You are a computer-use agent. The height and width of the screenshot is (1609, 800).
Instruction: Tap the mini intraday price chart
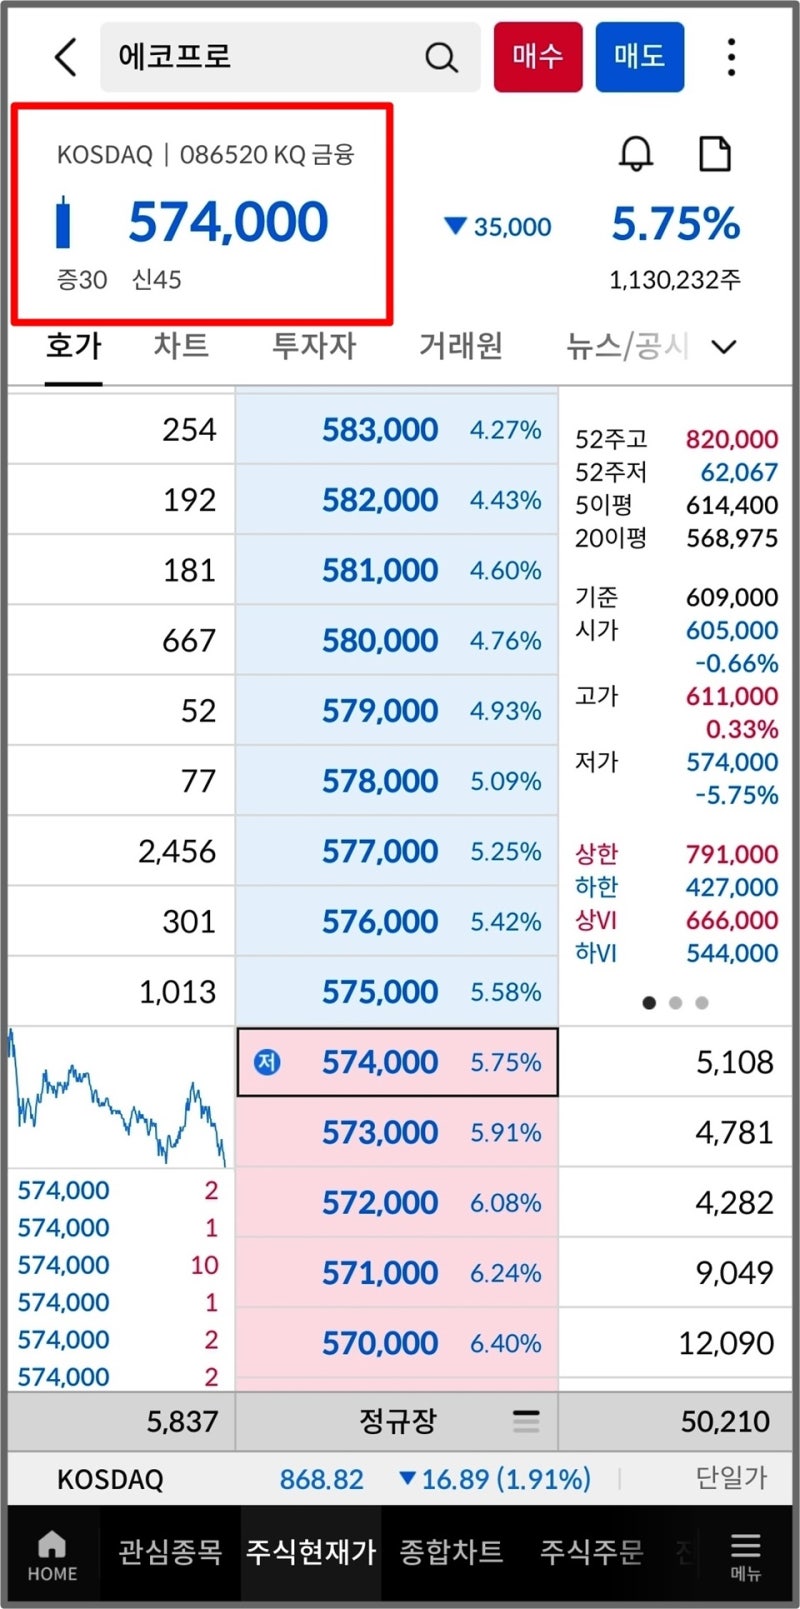tap(120, 1098)
